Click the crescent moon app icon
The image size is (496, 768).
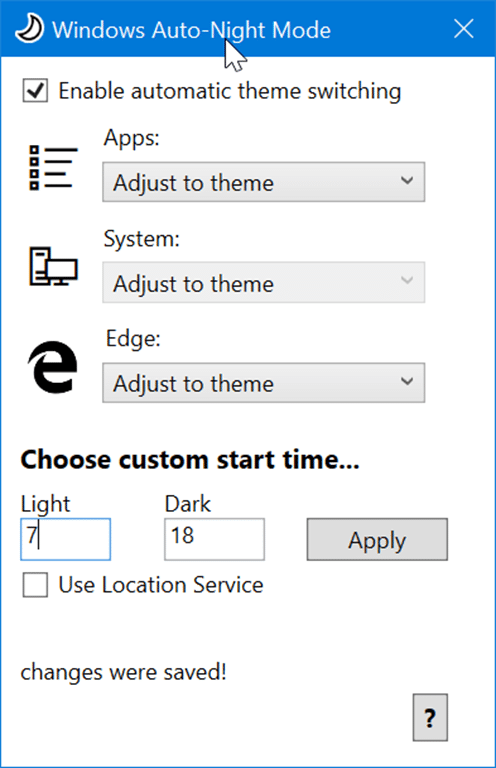pyautogui.click(x=29, y=29)
